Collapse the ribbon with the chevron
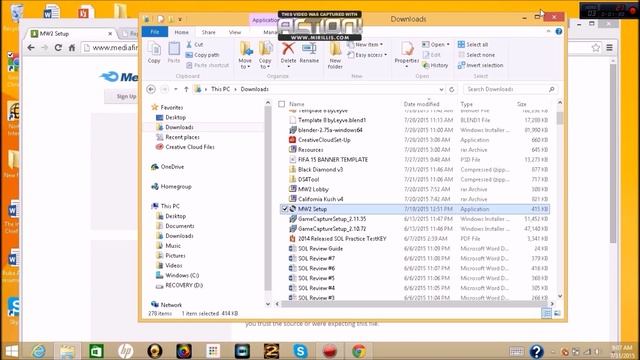Viewport: 640px width, 360px height. point(548,31)
